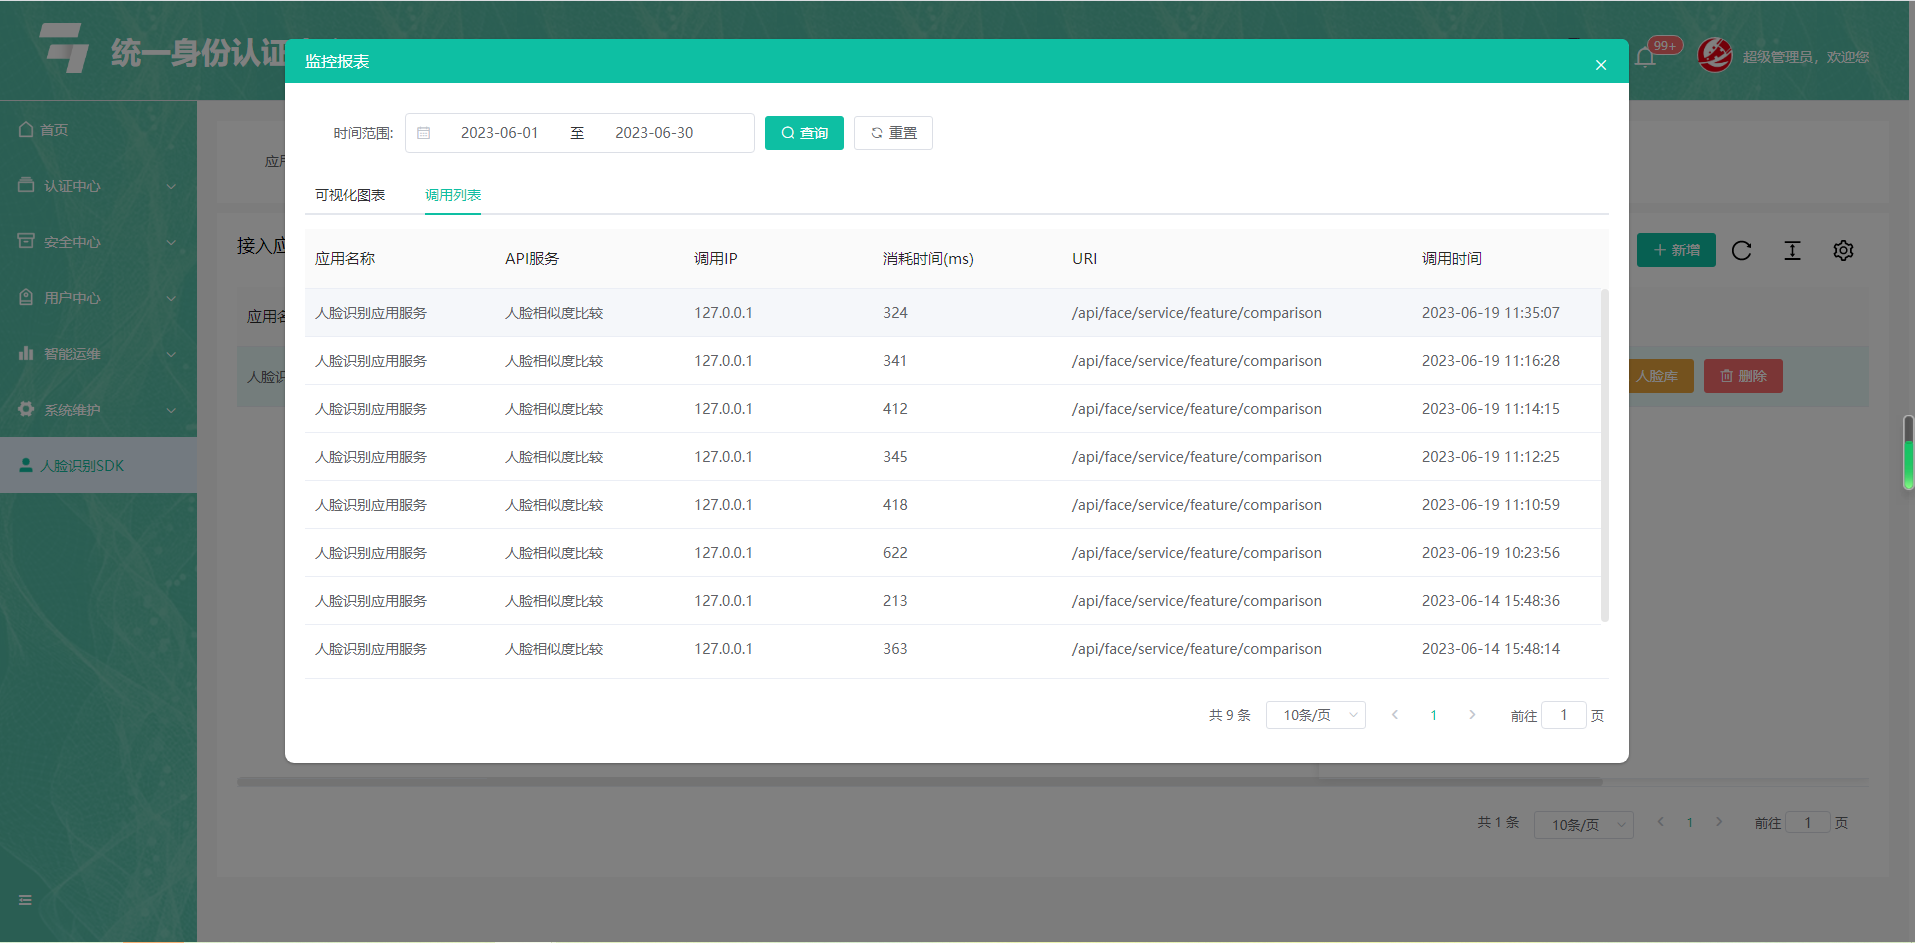The height and width of the screenshot is (943, 1915).
Task: Select row with time 2023-06-19 11:35:07
Action: (x=953, y=313)
